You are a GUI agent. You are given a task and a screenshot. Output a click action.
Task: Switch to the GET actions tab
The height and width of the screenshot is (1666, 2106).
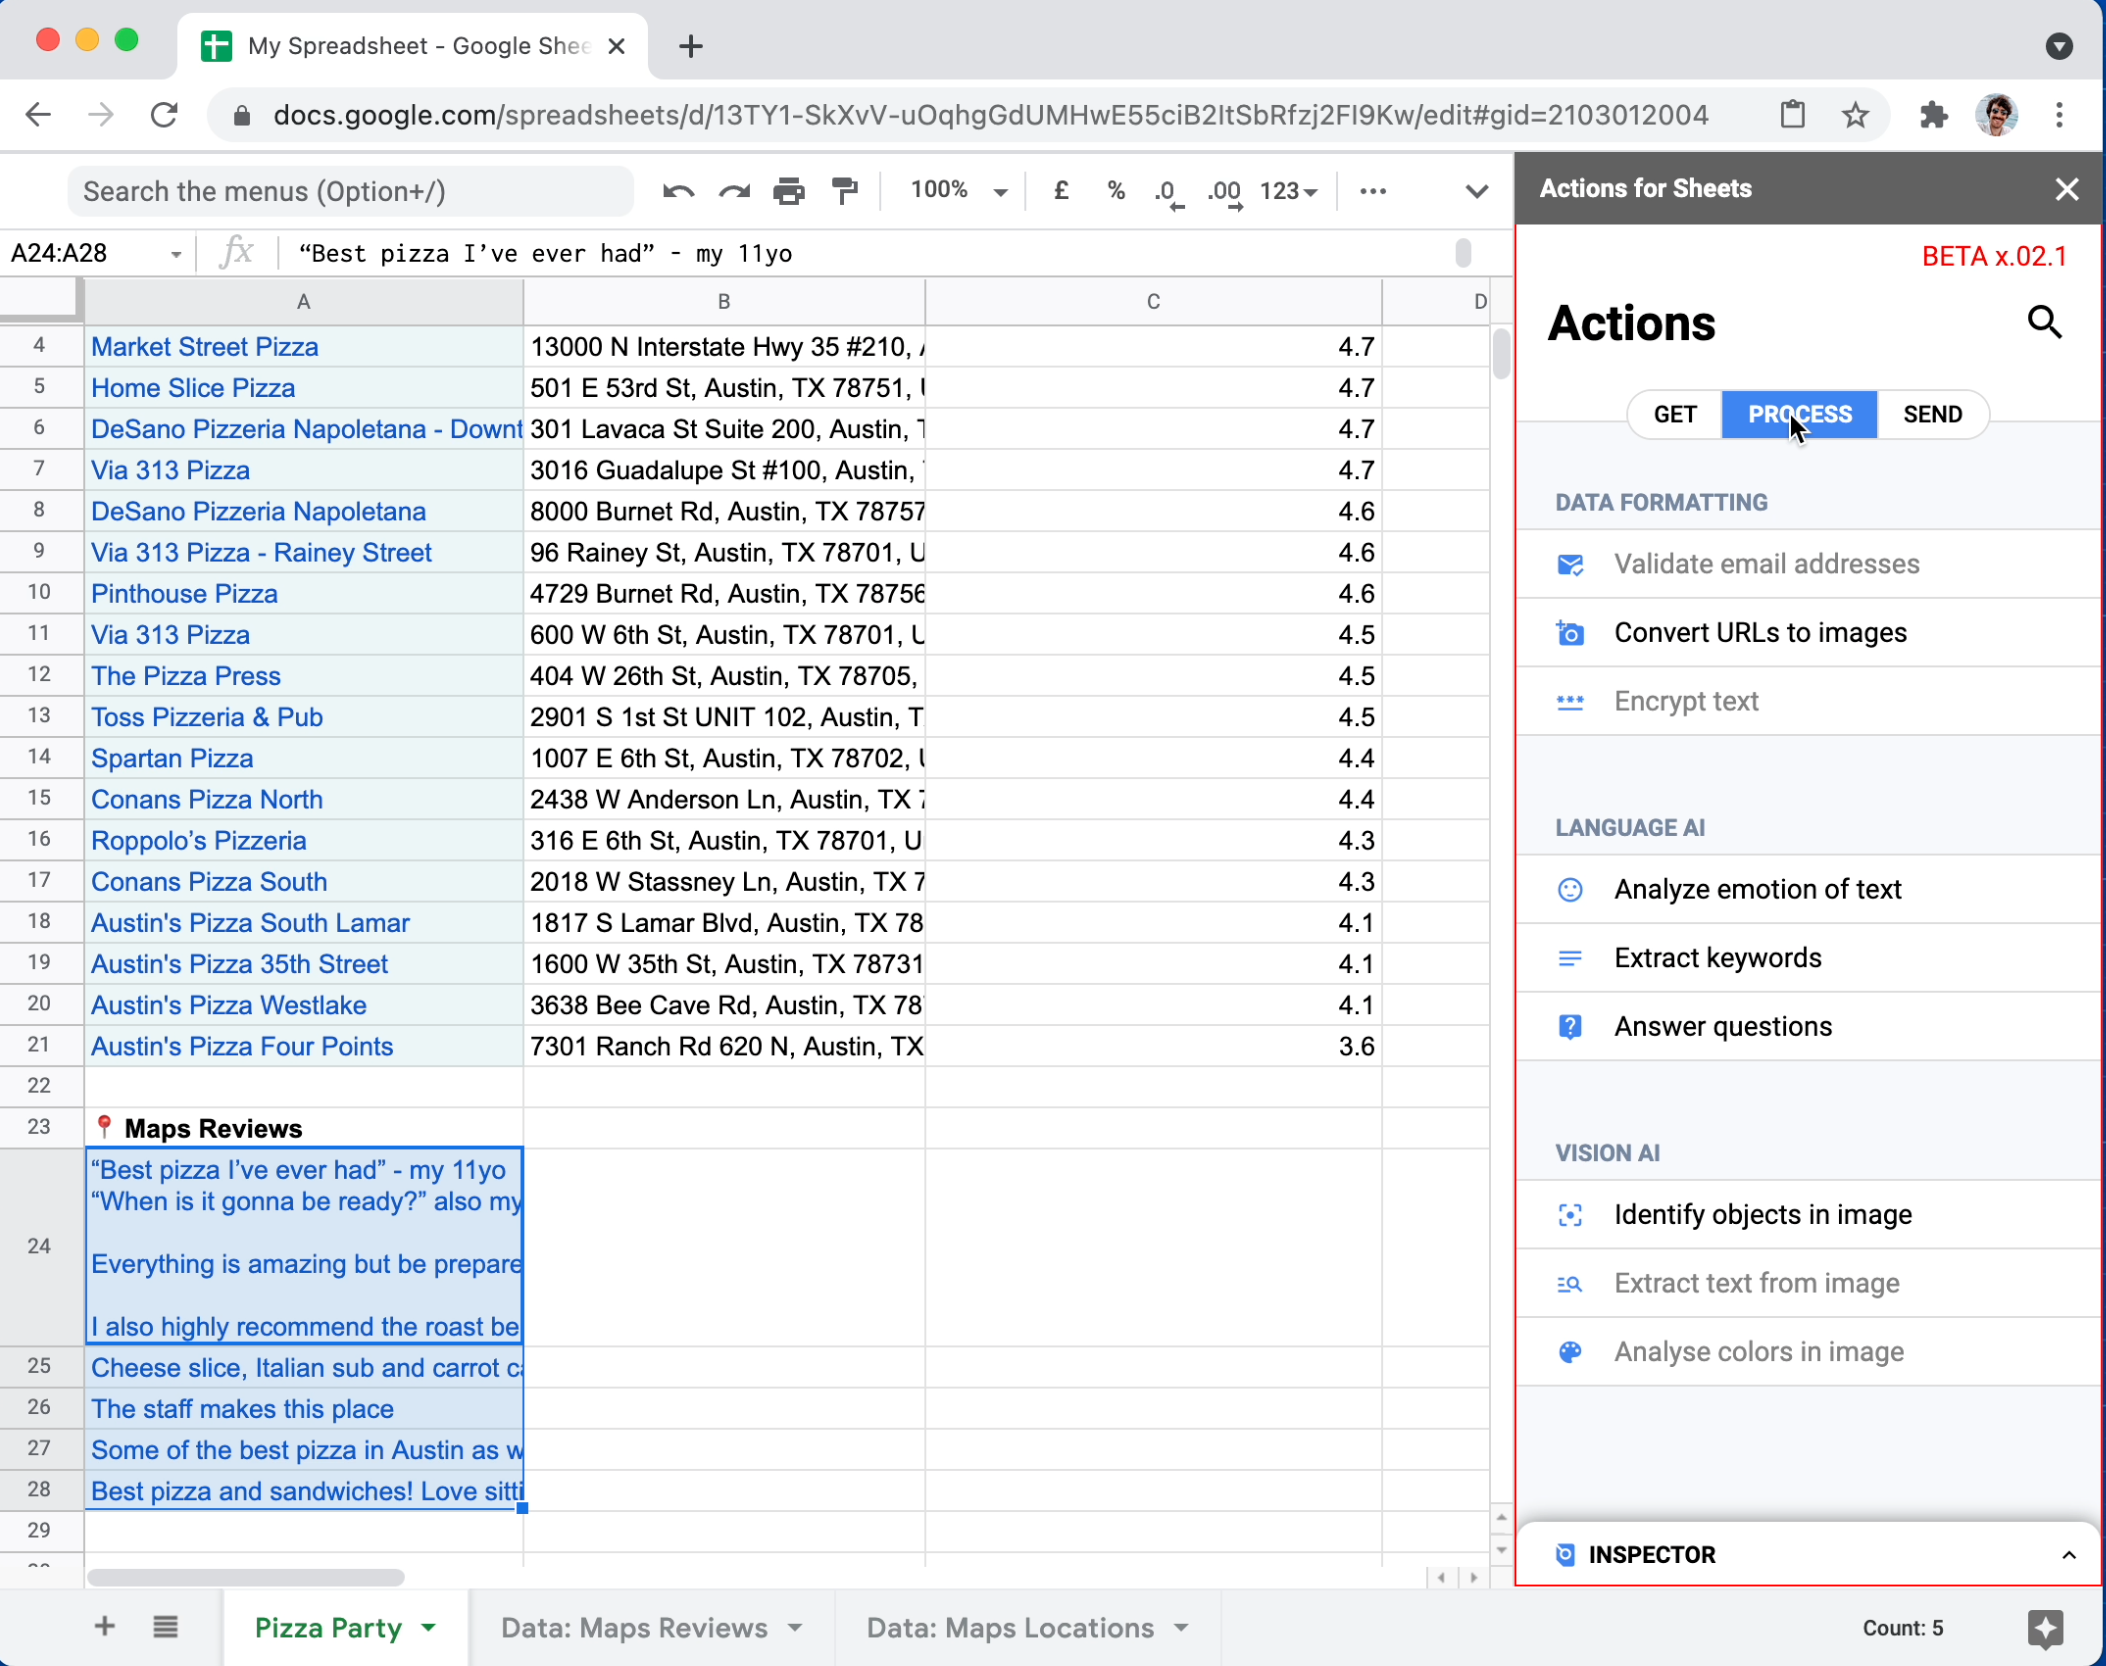coord(1675,414)
